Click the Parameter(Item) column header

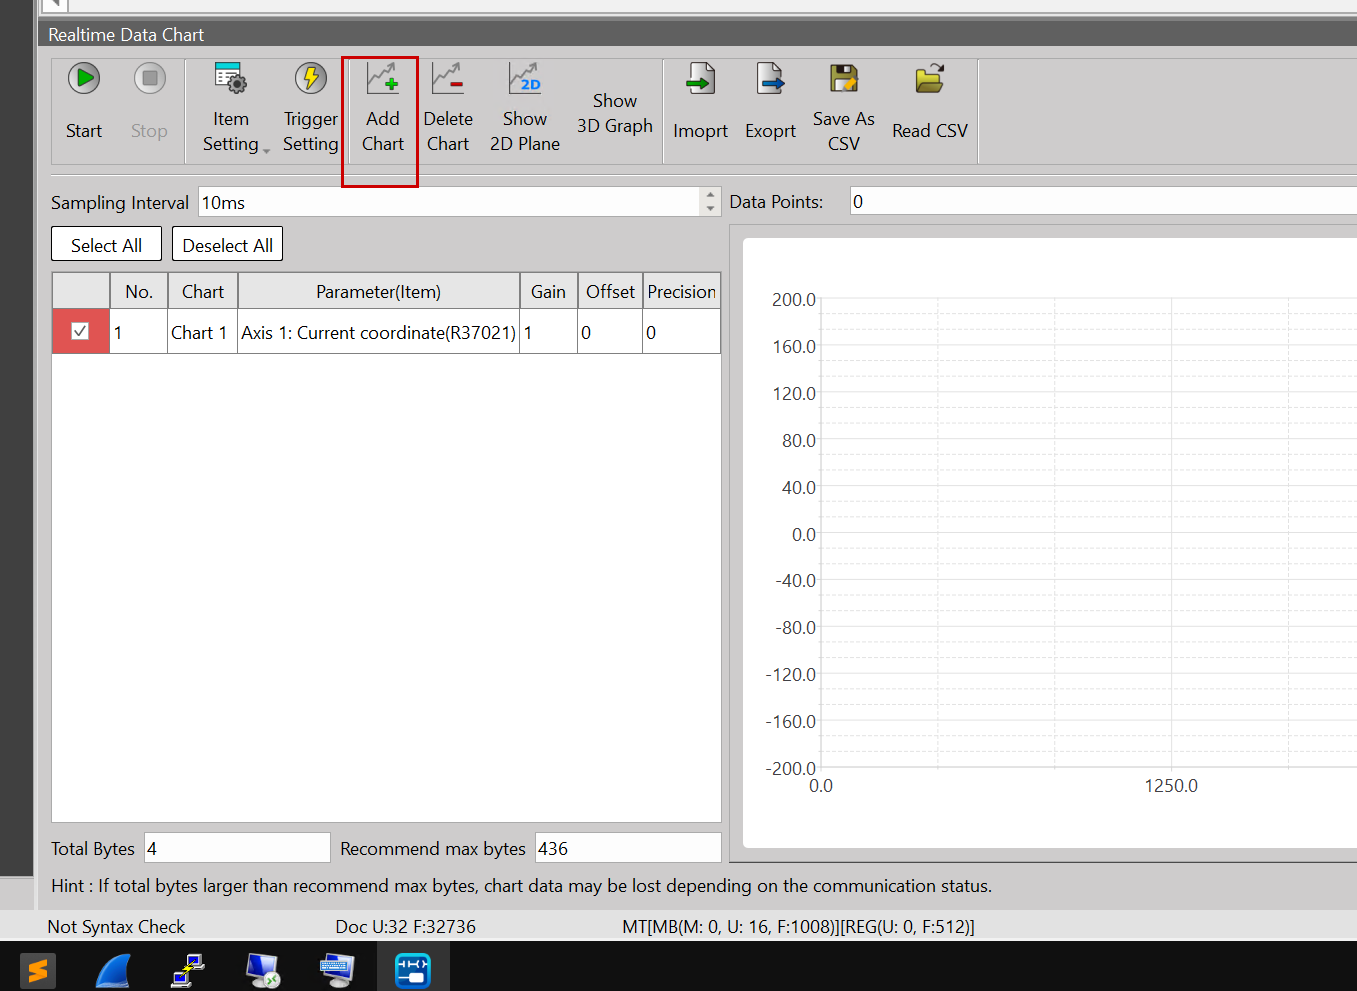point(378,292)
